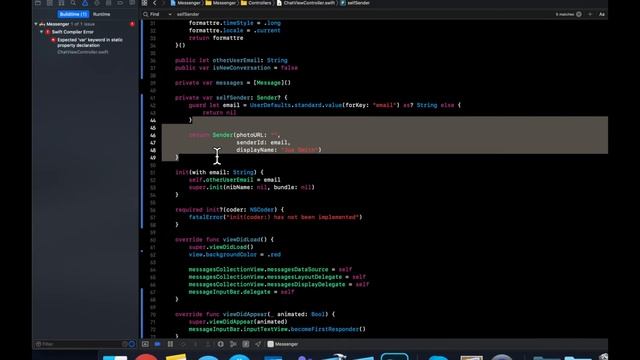
Task: Collapse the Swift Compiler Error group
Action: tap(41, 32)
